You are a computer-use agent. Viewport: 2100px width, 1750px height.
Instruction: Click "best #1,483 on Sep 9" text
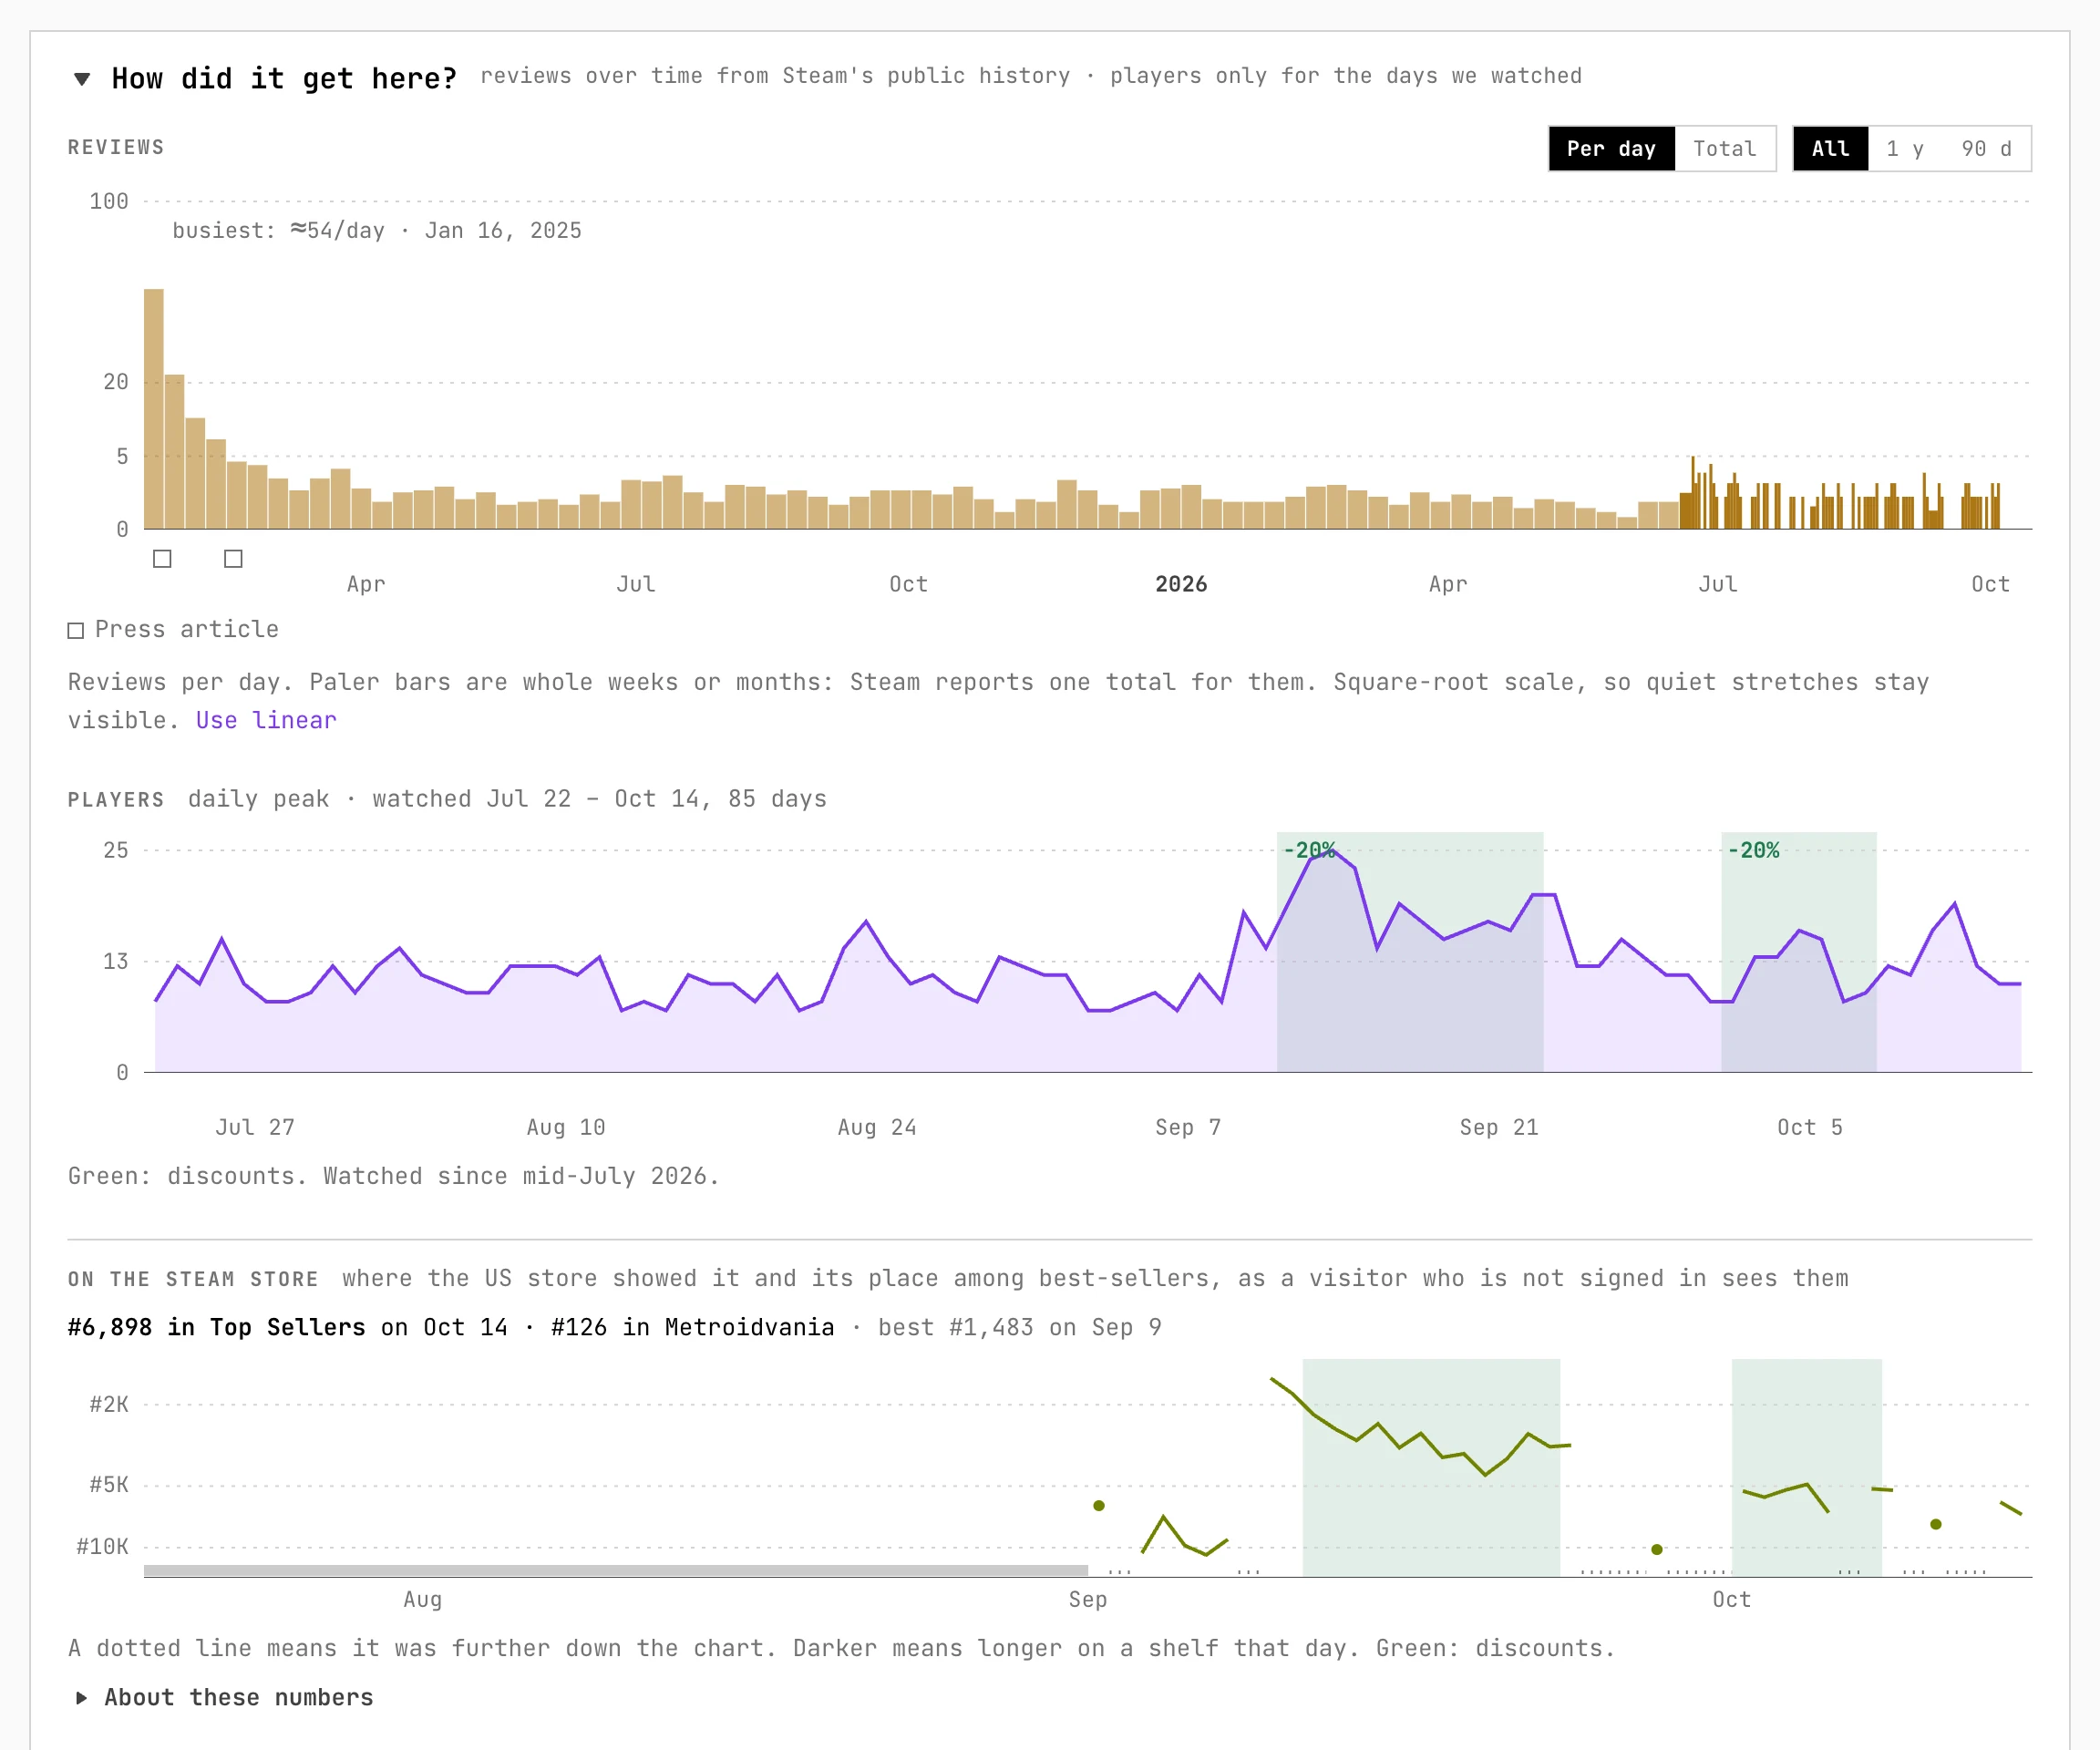1020,1327
